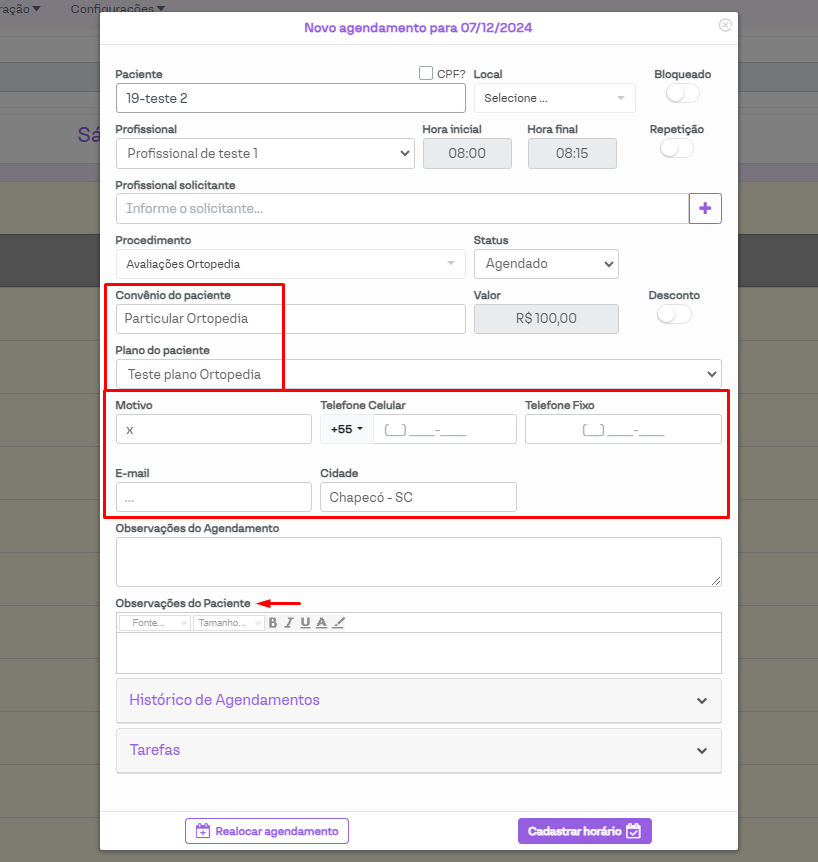Enable the Repetição toggle
Viewport: 818px width, 862px height.
(x=676, y=148)
